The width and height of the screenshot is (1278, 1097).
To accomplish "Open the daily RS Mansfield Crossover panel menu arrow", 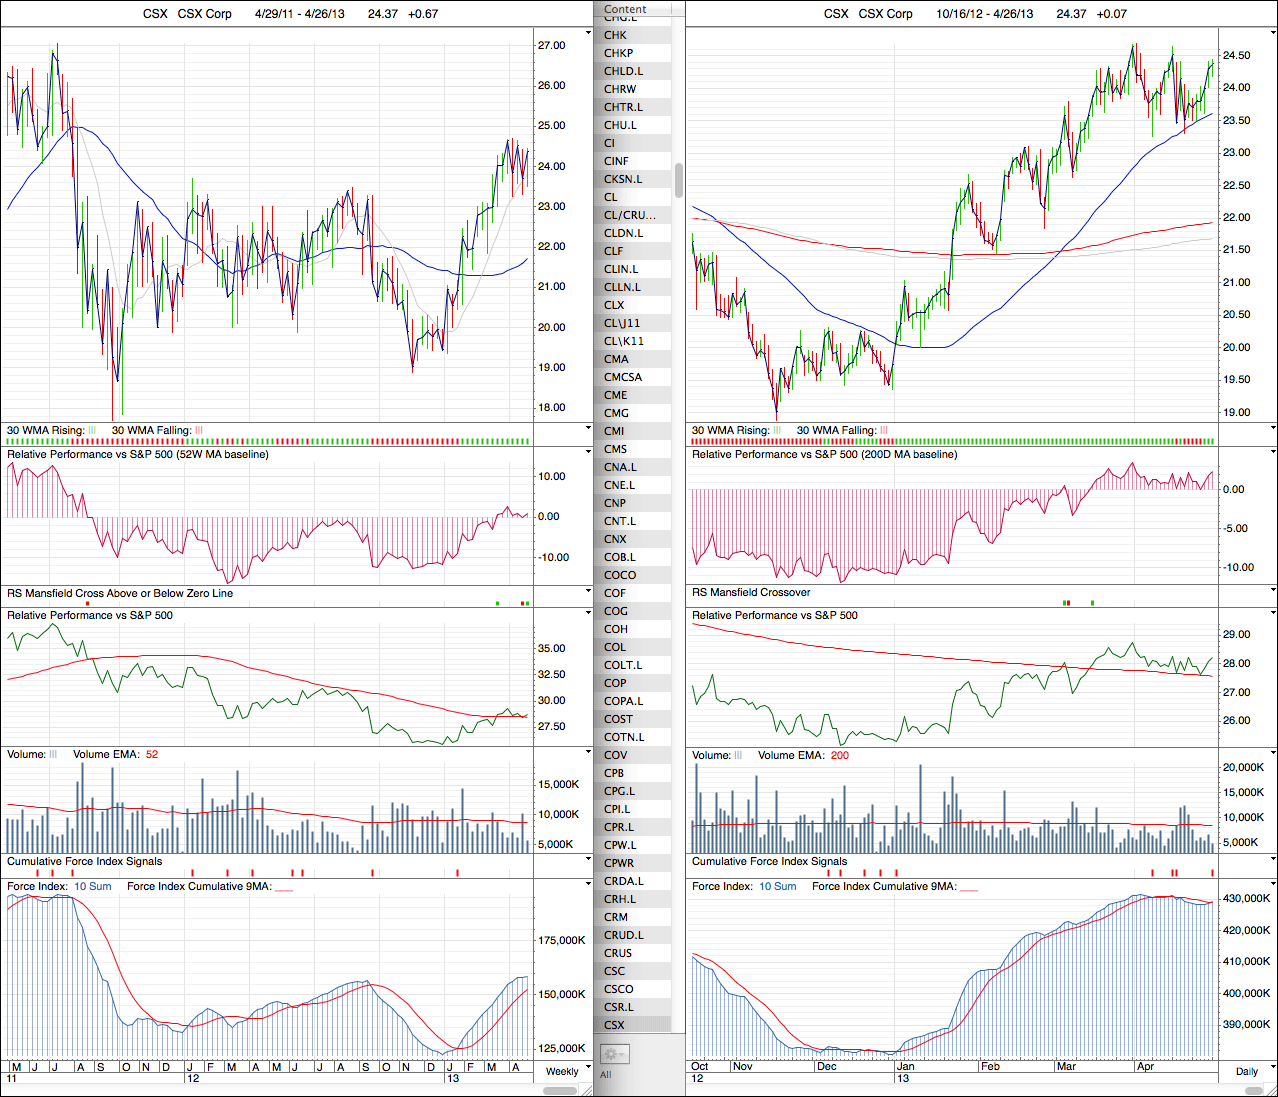I will (x=1272, y=592).
